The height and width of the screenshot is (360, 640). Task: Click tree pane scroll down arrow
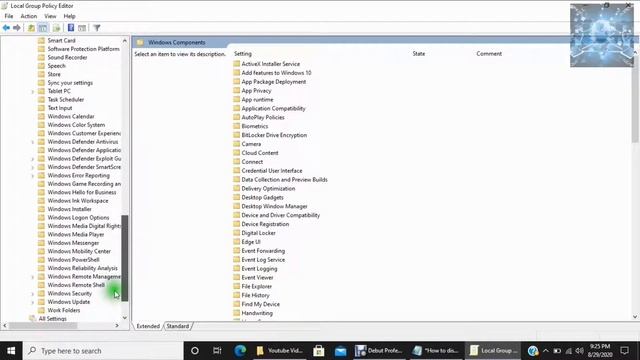125,318
